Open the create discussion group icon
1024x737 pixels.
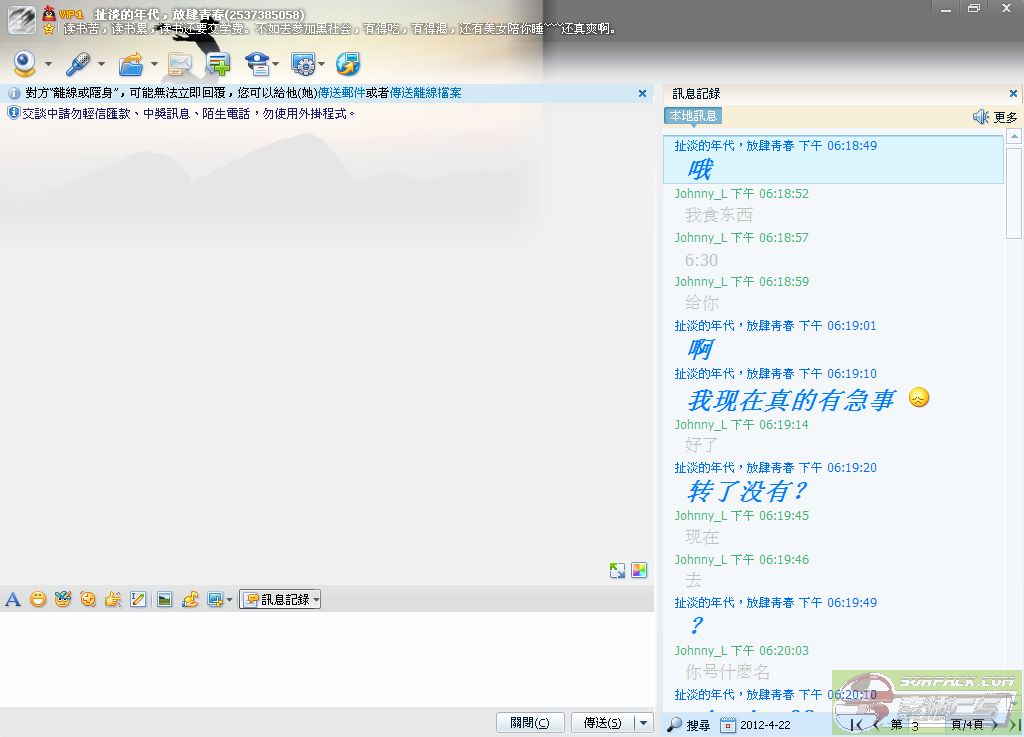tap(218, 64)
